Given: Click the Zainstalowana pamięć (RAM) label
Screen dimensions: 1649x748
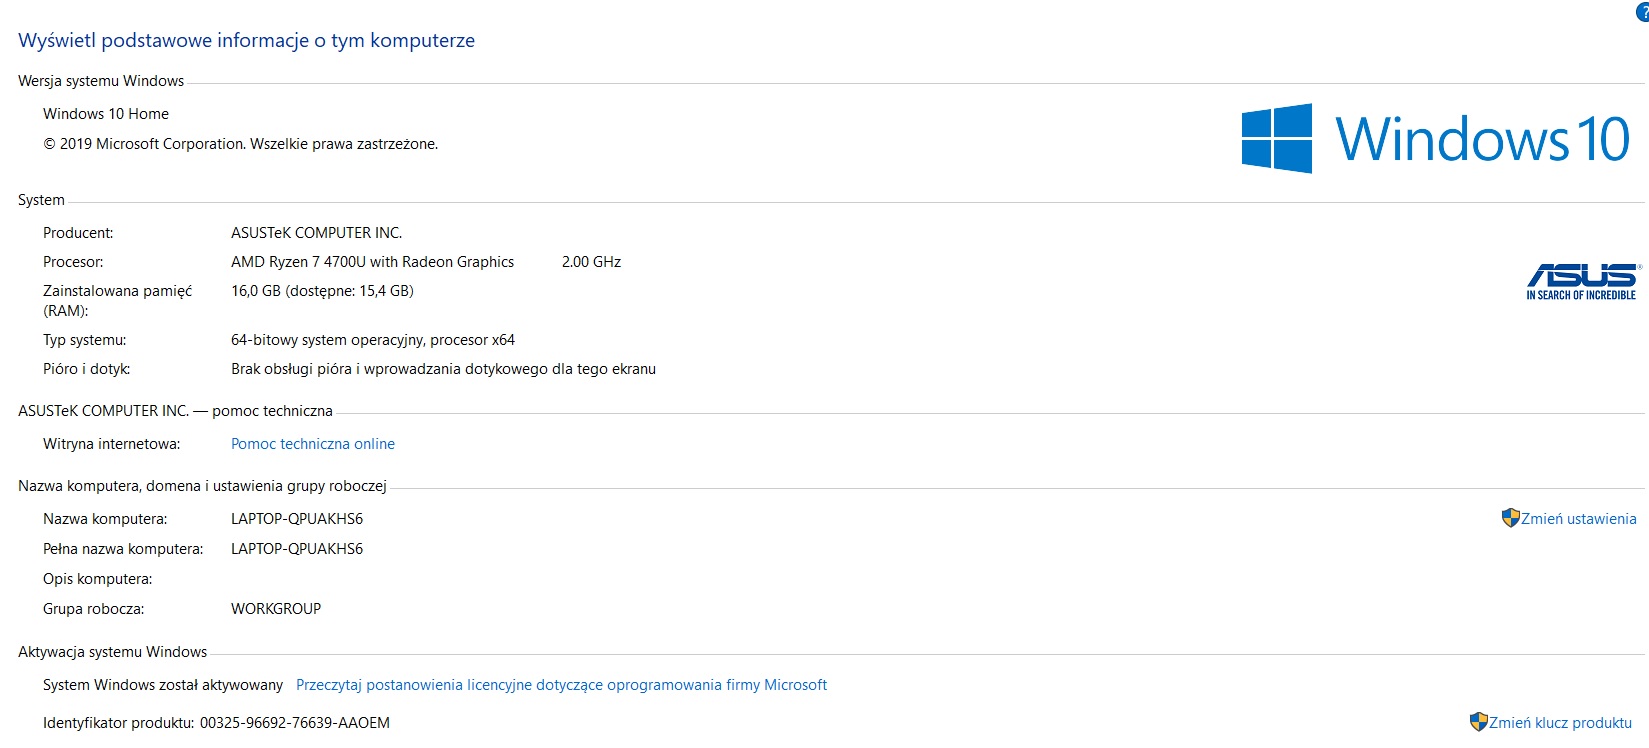Looking at the screenshot, I should click(x=117, y=301).
